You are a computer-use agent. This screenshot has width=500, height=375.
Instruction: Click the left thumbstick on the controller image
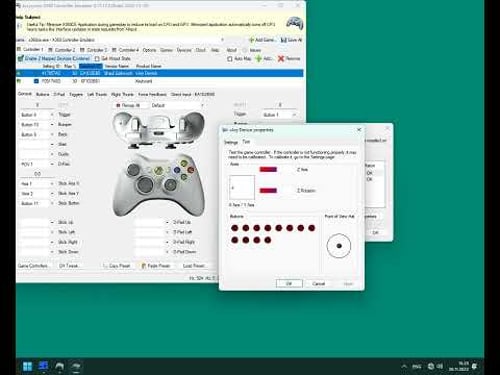(x=133, y=169)
